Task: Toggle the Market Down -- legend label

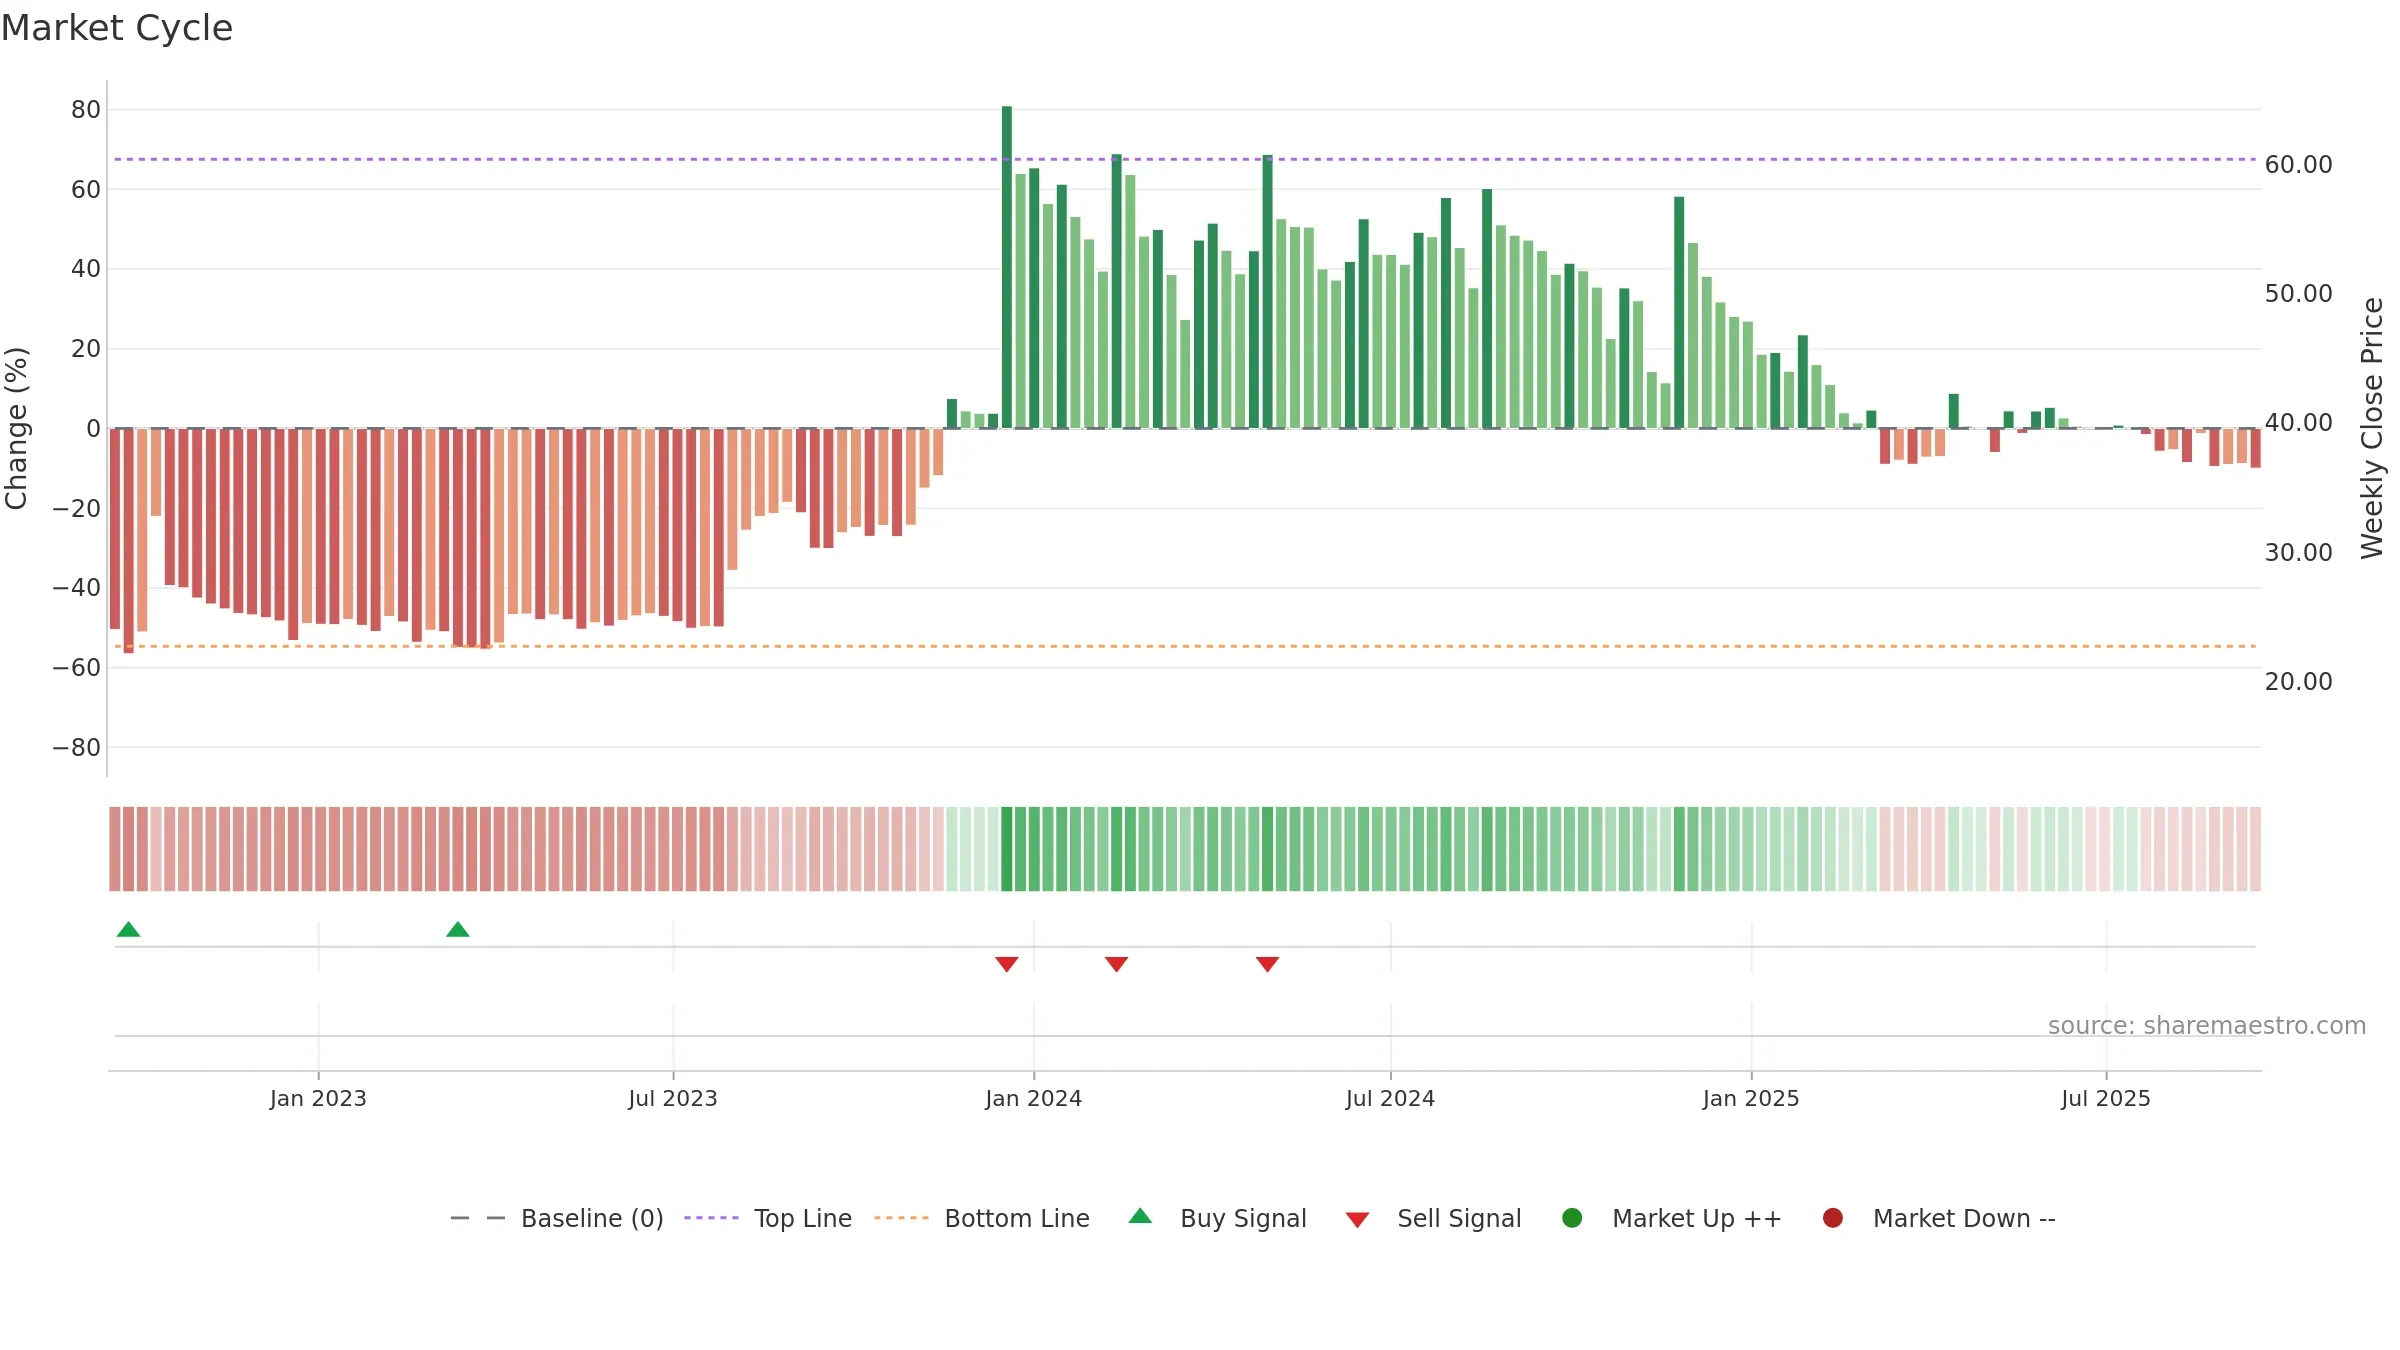Action: [1964, 1218]
